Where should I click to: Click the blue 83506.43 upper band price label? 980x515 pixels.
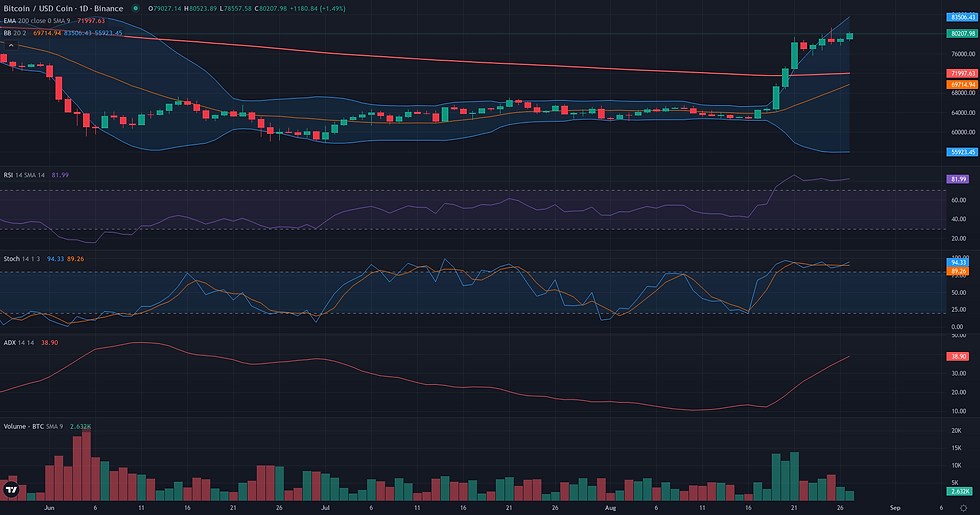[962, 17]
